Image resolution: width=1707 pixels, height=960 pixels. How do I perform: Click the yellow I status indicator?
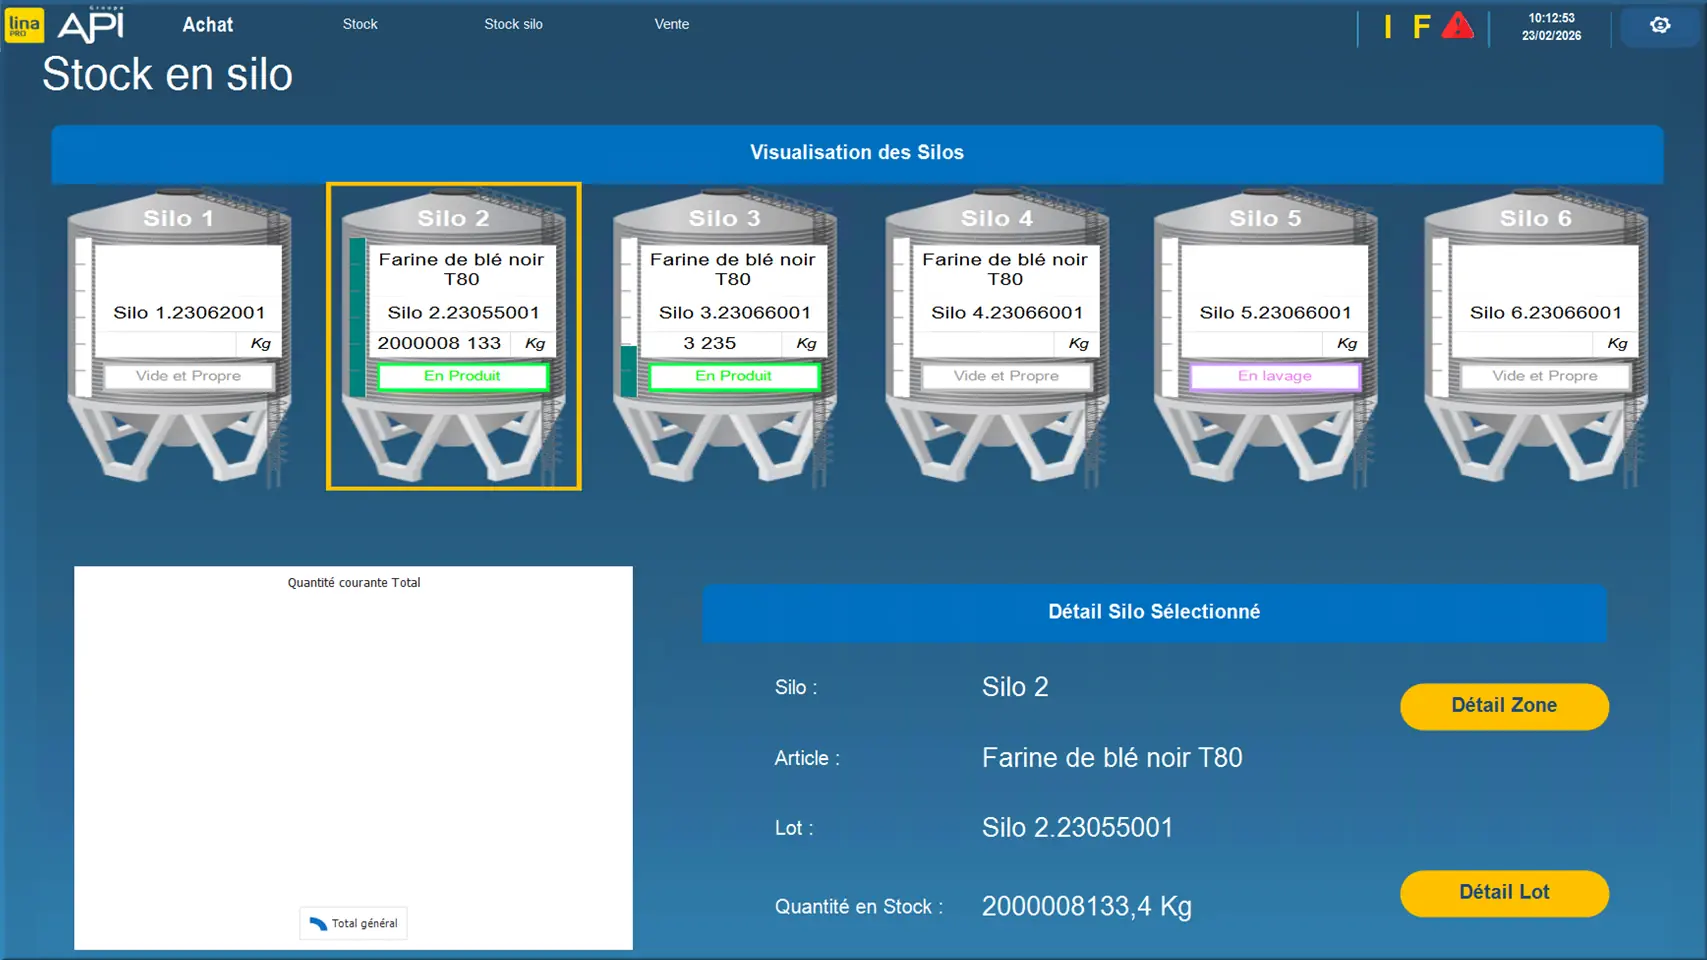tap(1388, 27)
